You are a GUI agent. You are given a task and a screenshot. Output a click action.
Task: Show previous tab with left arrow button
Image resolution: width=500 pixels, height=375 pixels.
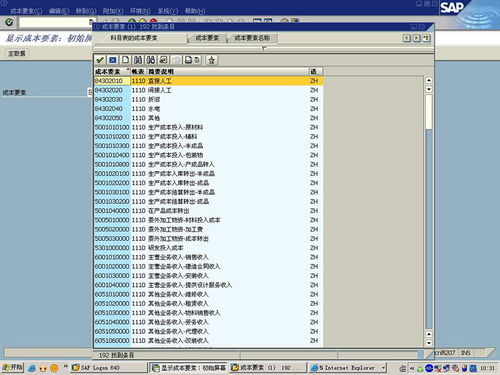[x=407, y=38]
